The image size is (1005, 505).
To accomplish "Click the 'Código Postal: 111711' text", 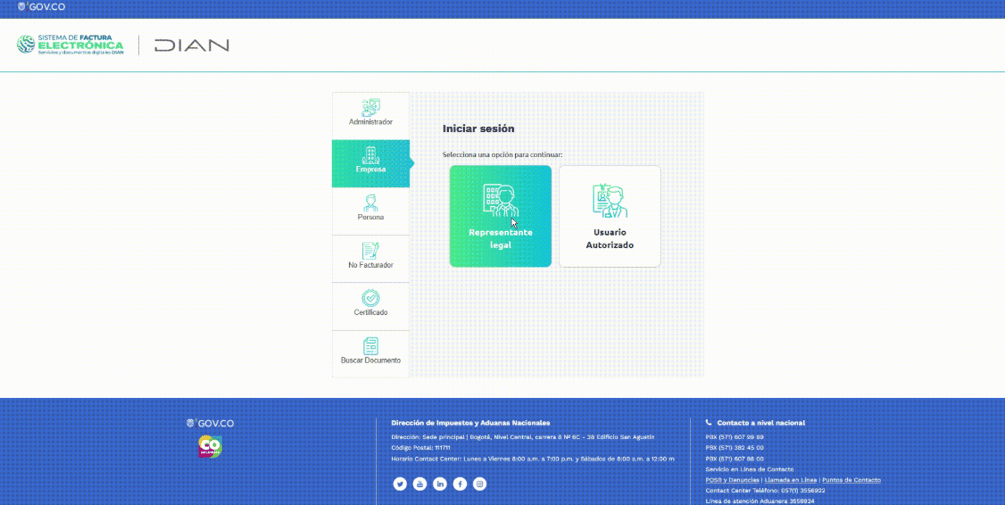I will coord(420,448).
